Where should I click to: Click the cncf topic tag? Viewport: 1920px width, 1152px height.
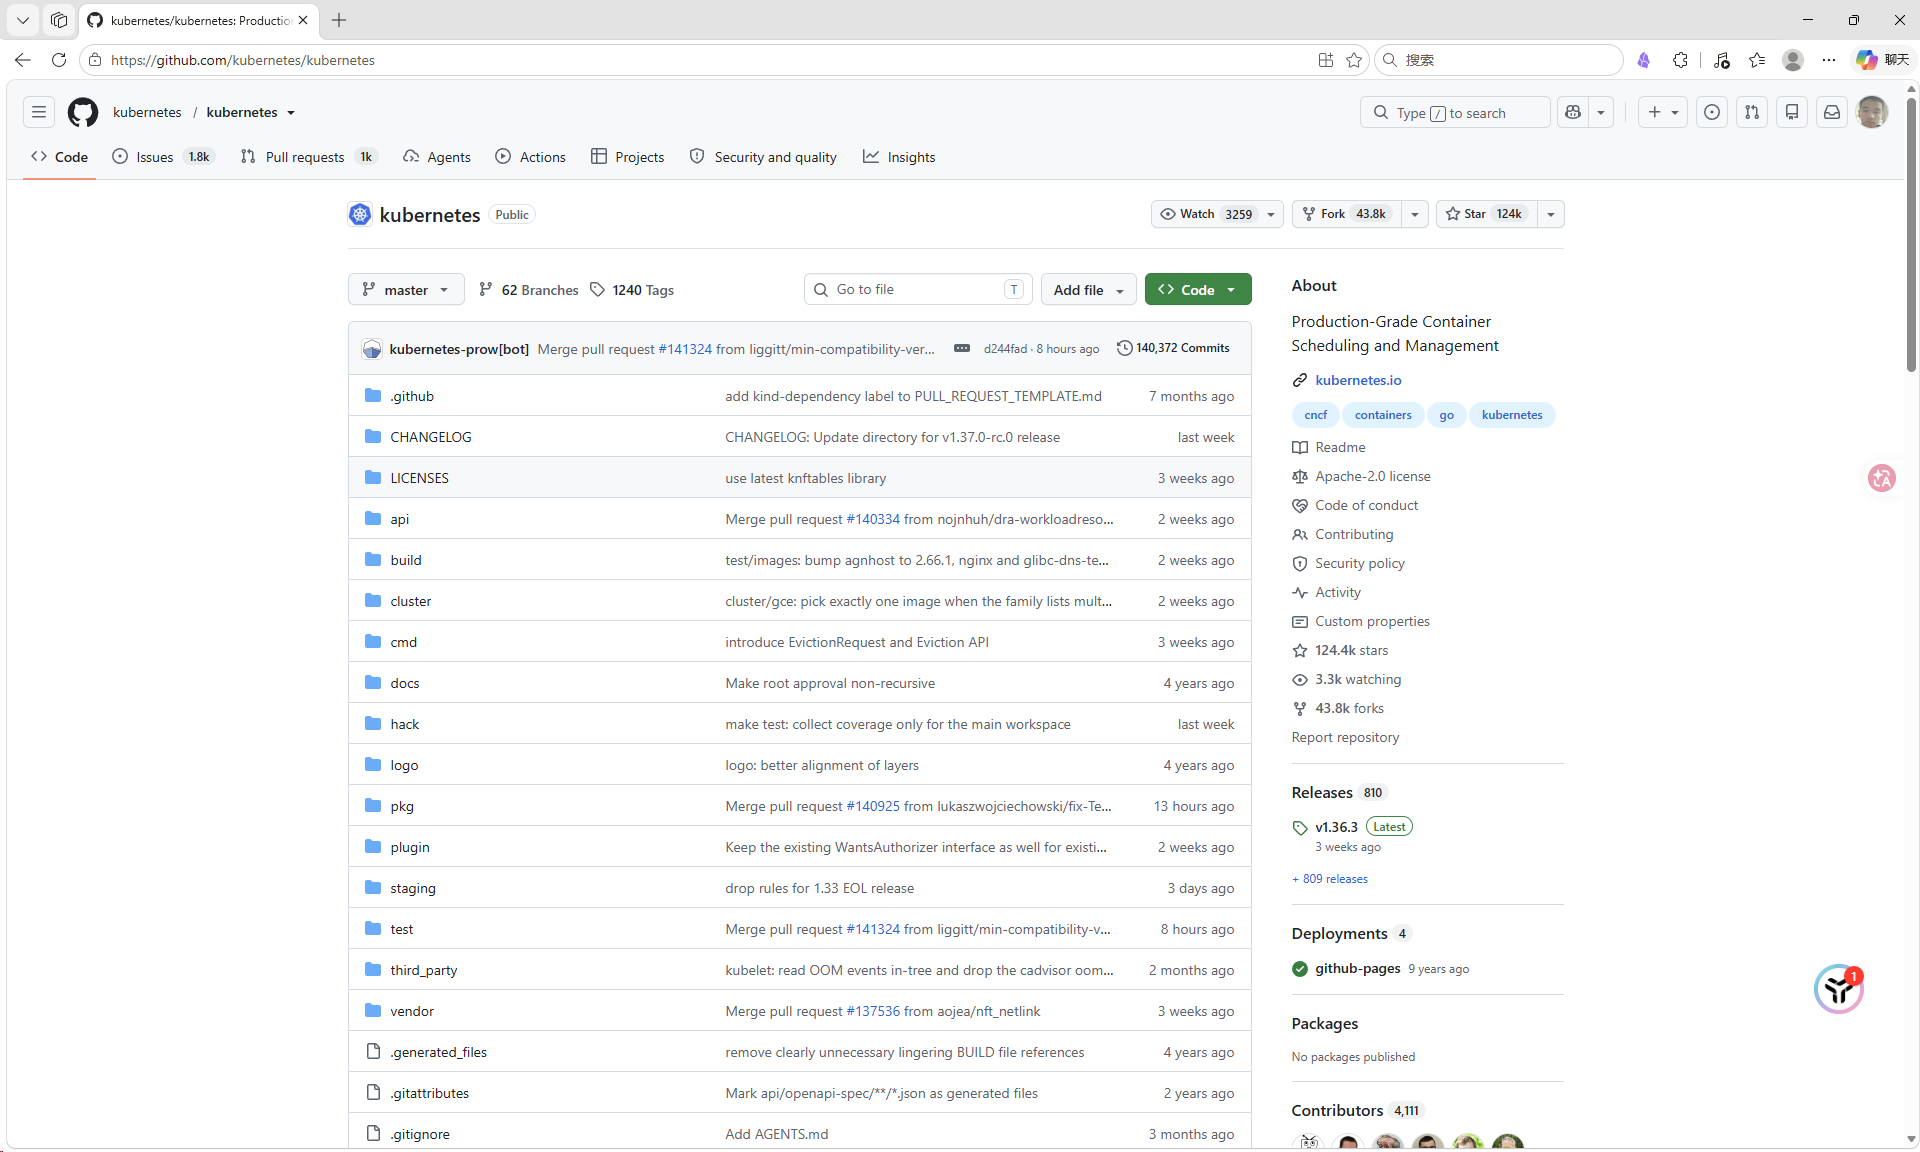[1315, 415]
